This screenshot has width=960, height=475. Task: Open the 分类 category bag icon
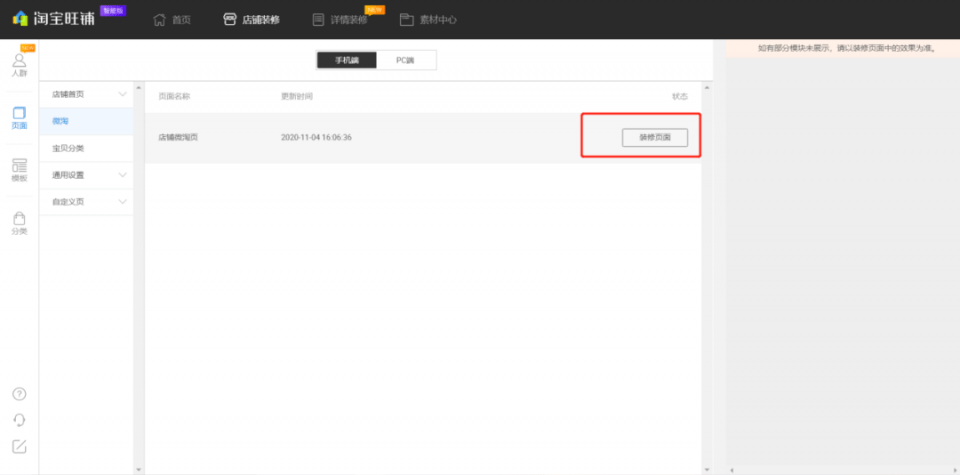[19, 223]
